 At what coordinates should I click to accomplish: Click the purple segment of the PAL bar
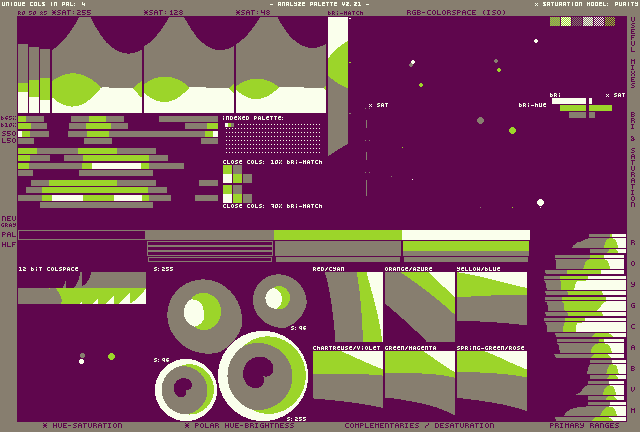pos(82,235)
